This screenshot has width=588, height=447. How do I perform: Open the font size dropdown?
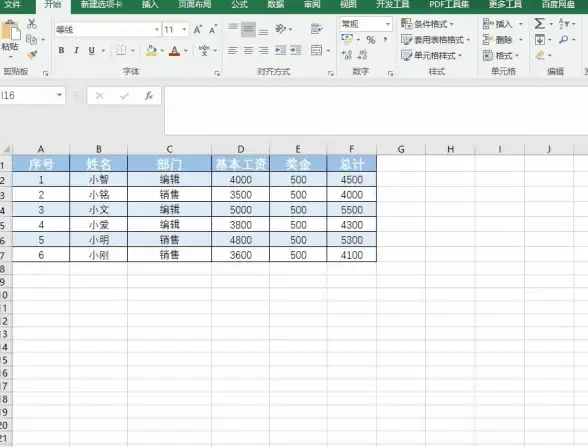184,30
